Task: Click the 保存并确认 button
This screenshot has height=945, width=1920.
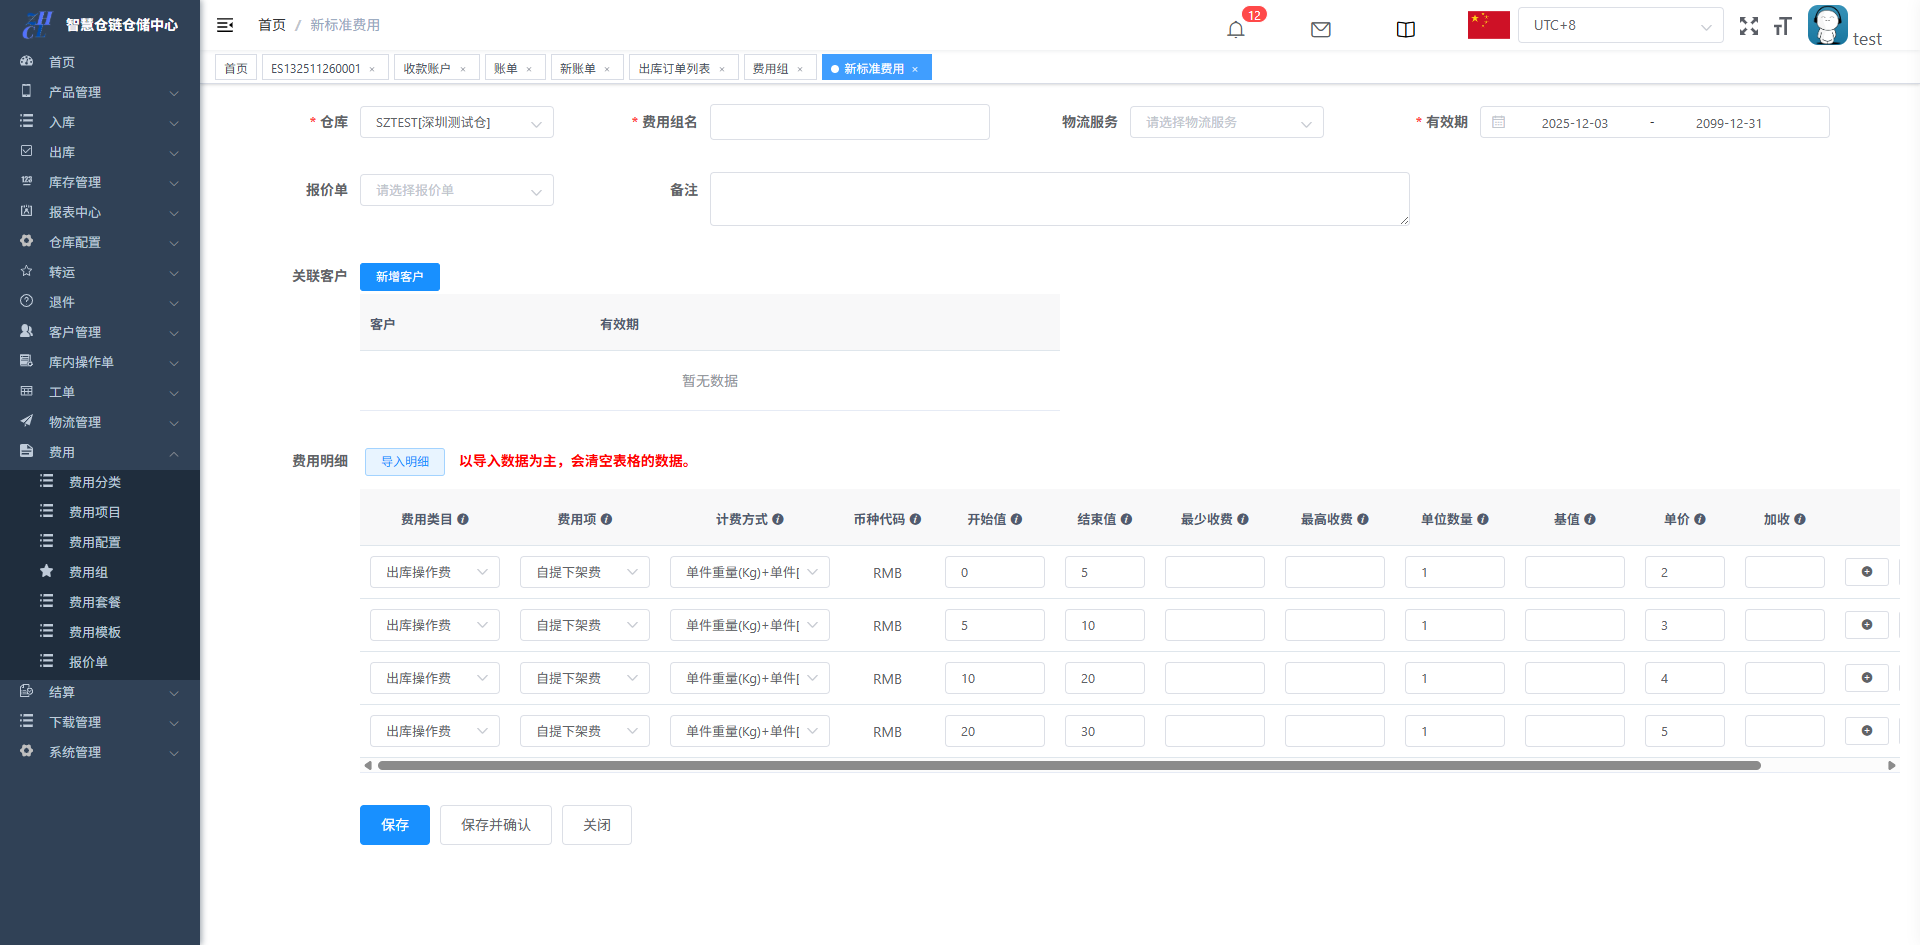Action: point(495,825)
